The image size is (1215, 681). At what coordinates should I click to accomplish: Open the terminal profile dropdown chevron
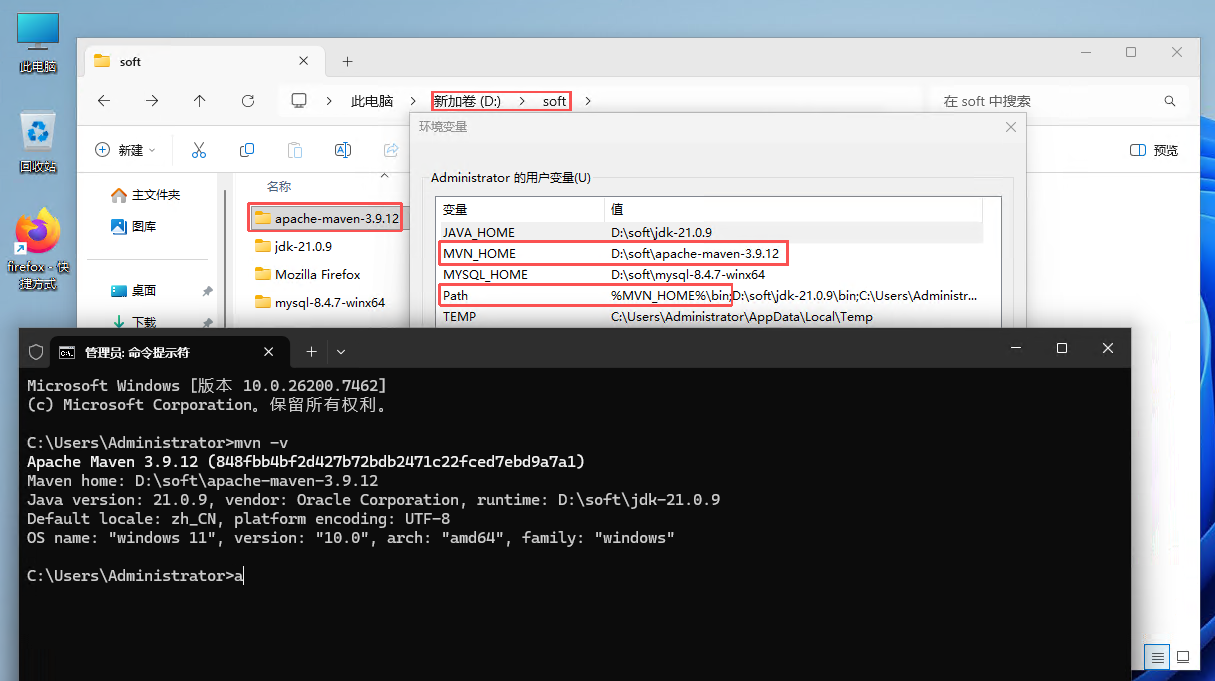point(341,351)
